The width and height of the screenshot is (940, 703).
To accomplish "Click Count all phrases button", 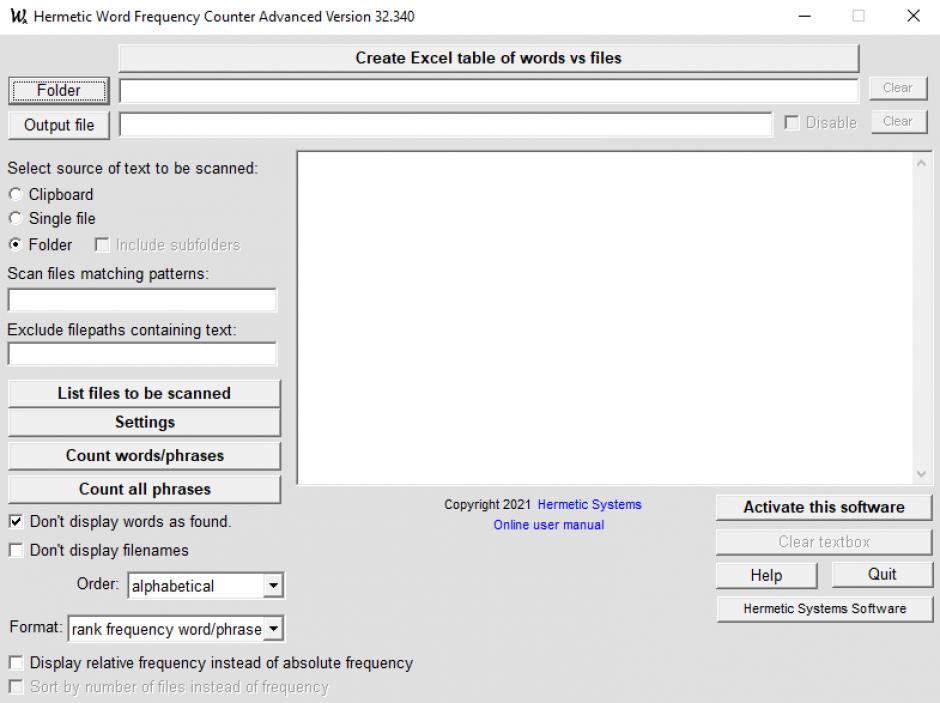I will (x=144, y=489).
